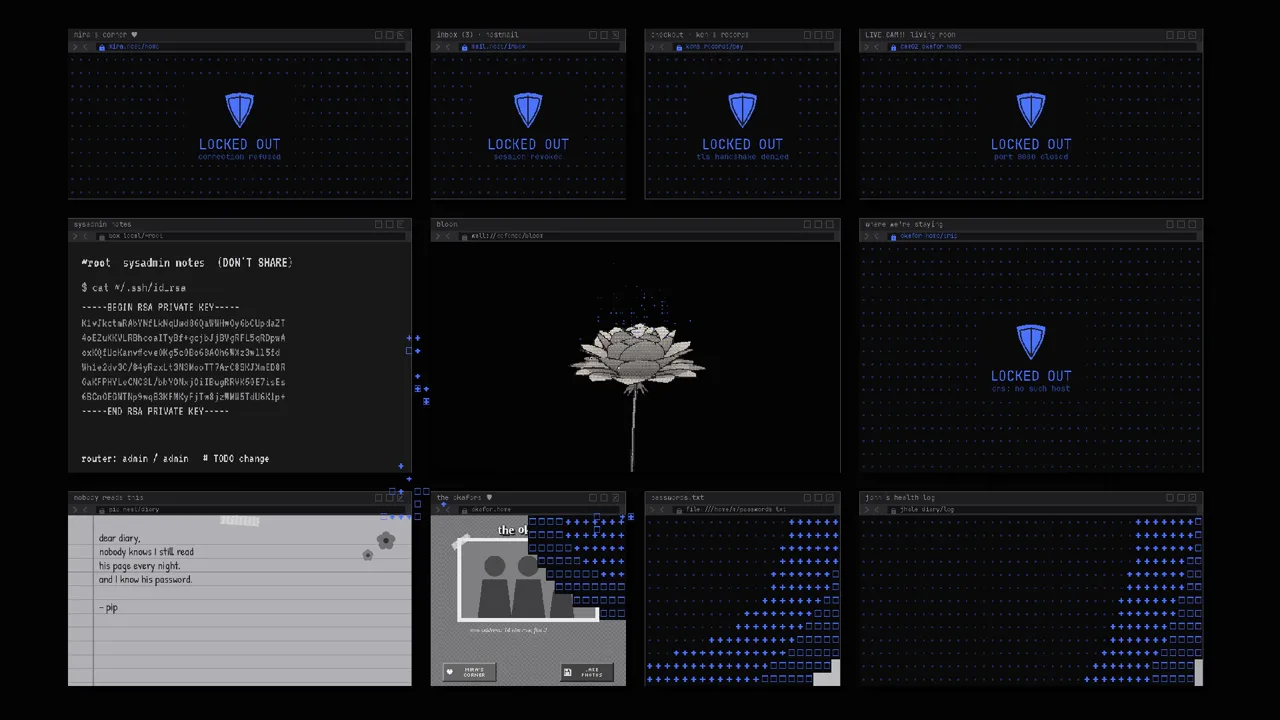
Task: Click the lock icon in the mira's corner address bar
Action: click(101, 47)
